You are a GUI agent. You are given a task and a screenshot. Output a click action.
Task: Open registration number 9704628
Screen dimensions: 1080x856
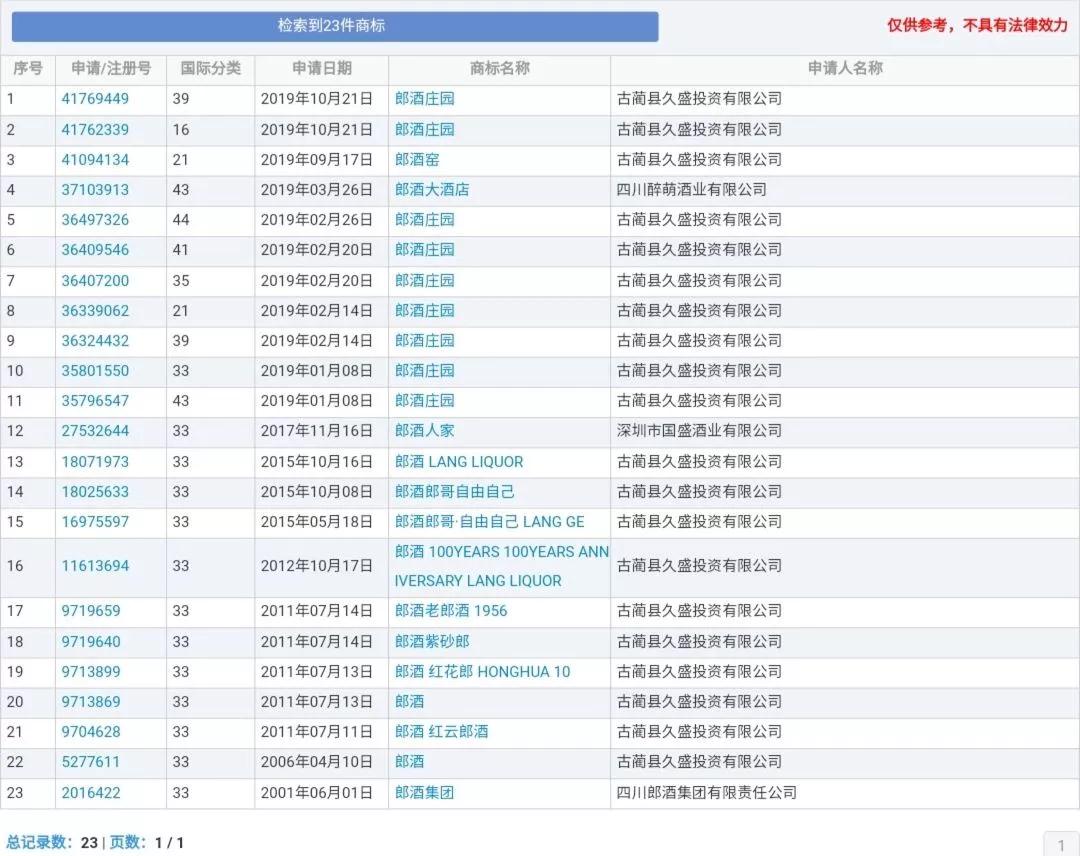tap(91, 731)
